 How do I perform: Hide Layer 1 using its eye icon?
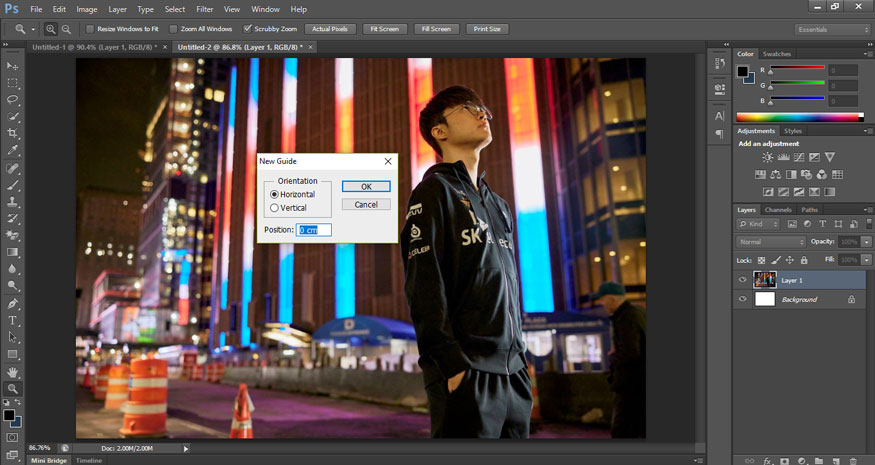click(x=742, y=280)
